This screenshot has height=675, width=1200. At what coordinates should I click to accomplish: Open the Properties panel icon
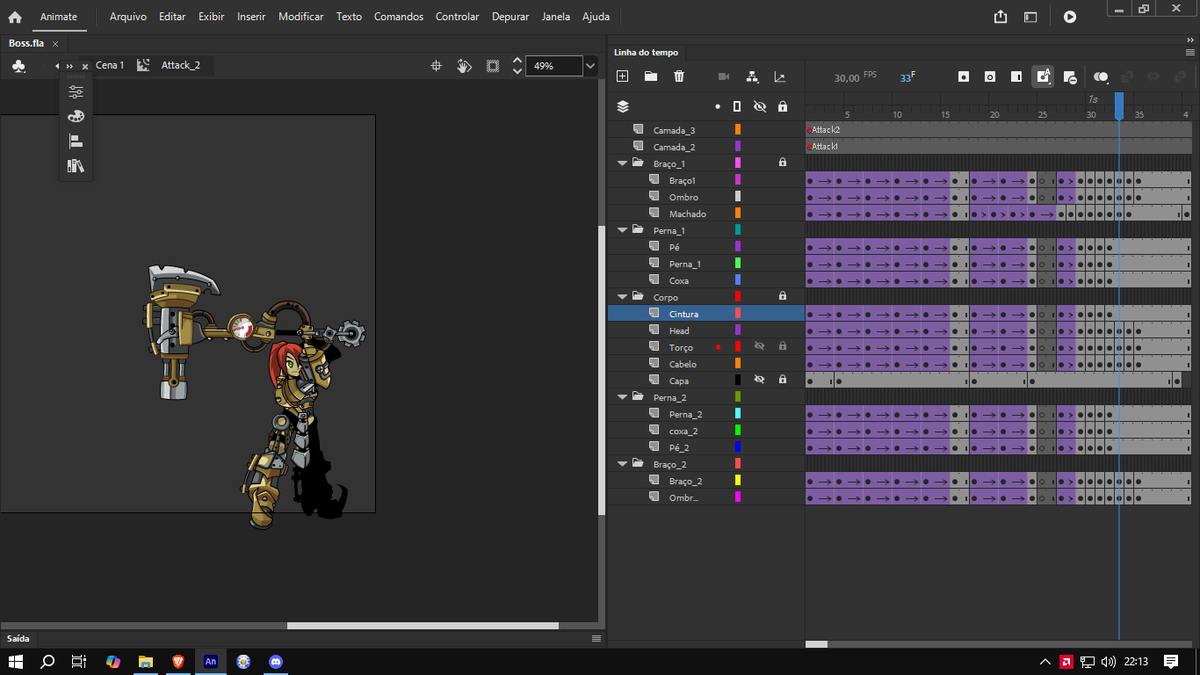[x=76, y=91]
